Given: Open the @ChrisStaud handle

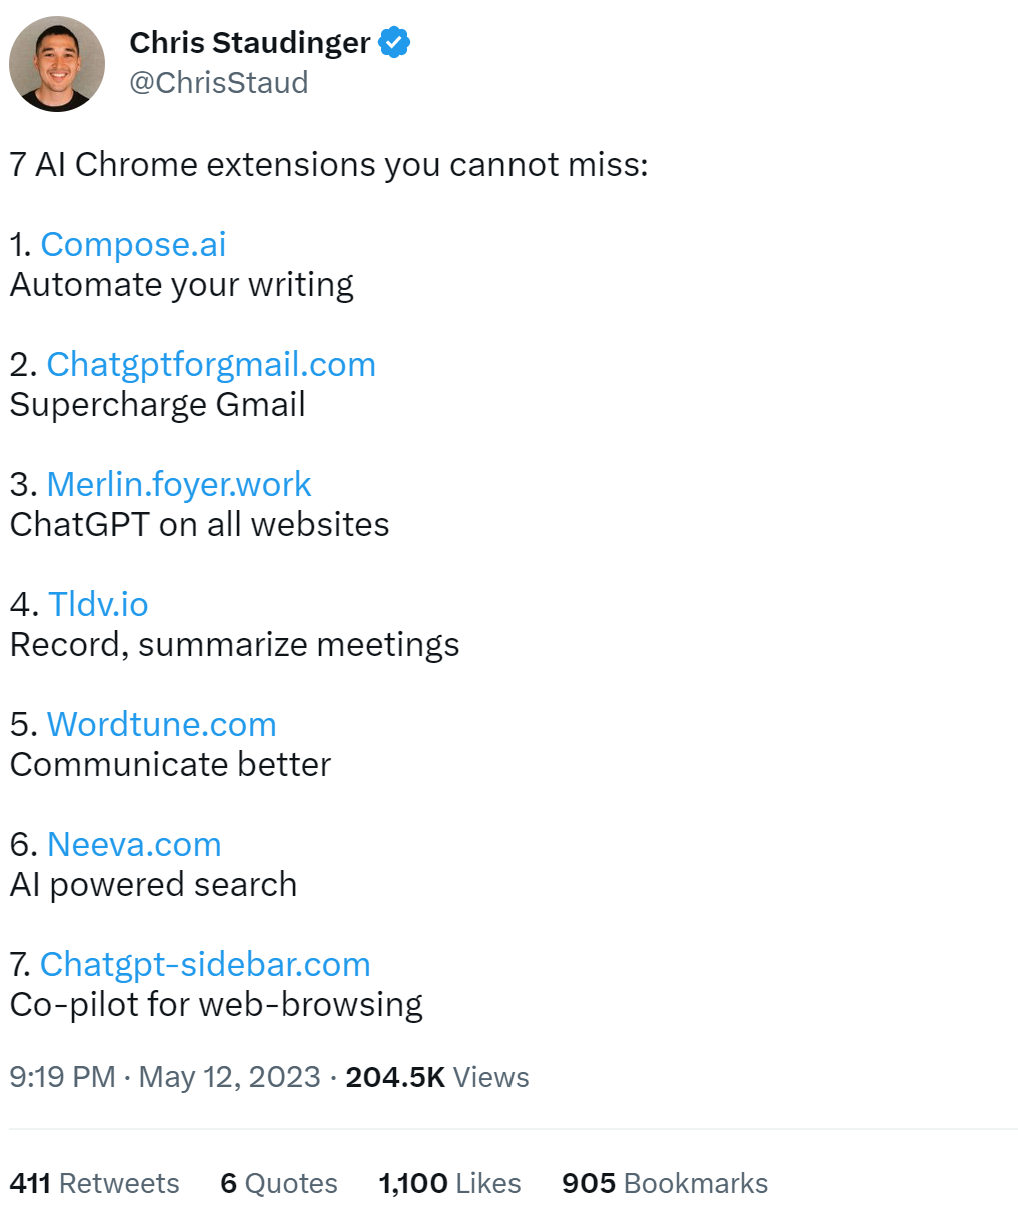Looking at the screenshot, I should coord(219,83).
